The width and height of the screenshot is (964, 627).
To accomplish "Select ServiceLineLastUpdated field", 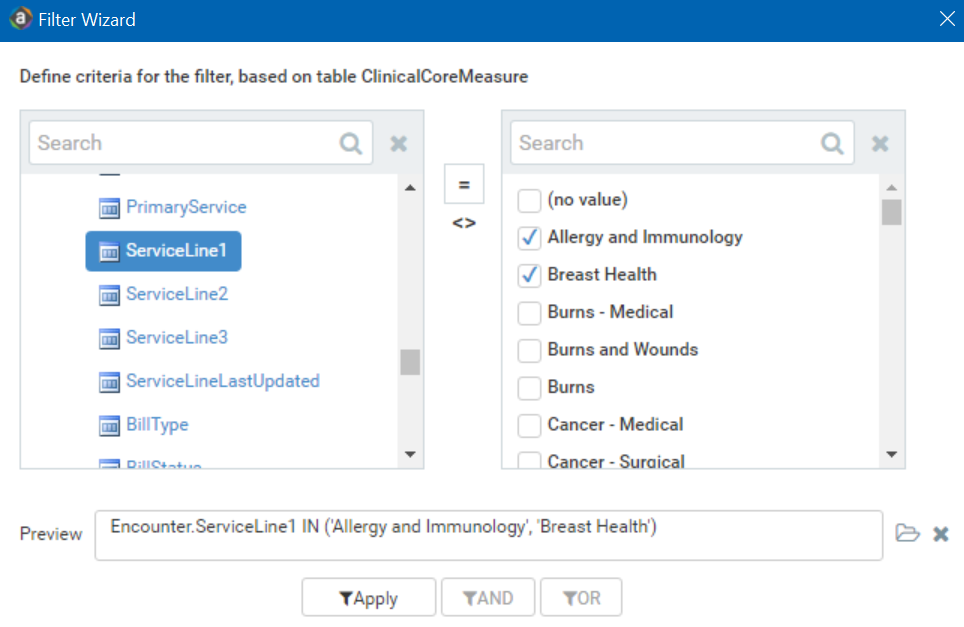I will pos(222,381).
